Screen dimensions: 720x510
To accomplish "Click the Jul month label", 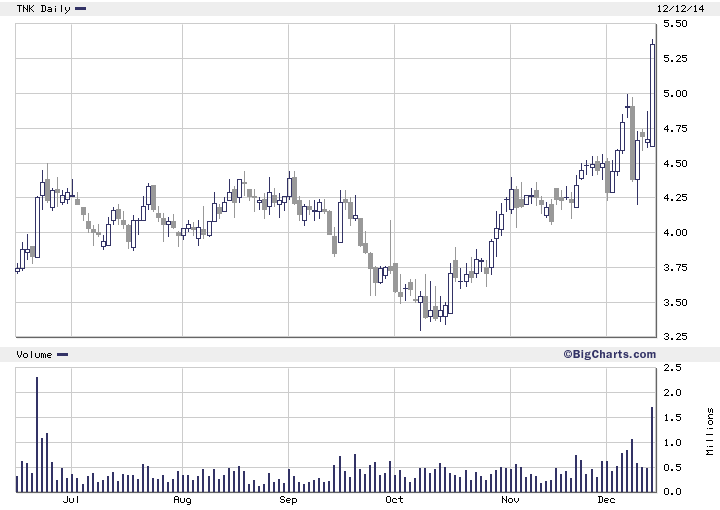I will (71, 499).
